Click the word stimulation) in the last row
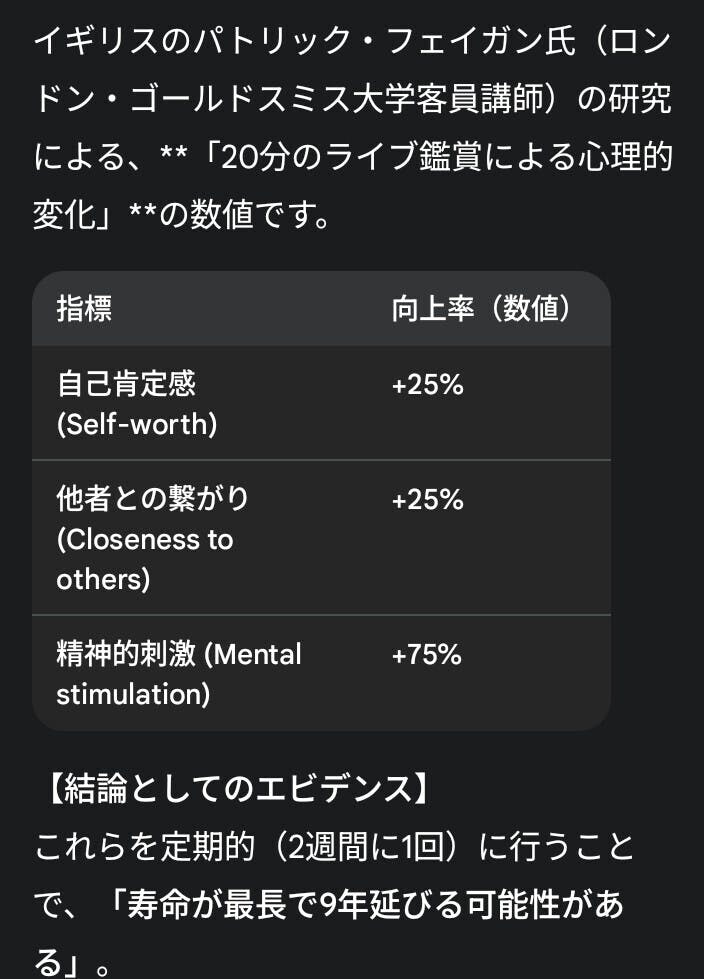This screenshot has height=979, width=704. point(133,694)
